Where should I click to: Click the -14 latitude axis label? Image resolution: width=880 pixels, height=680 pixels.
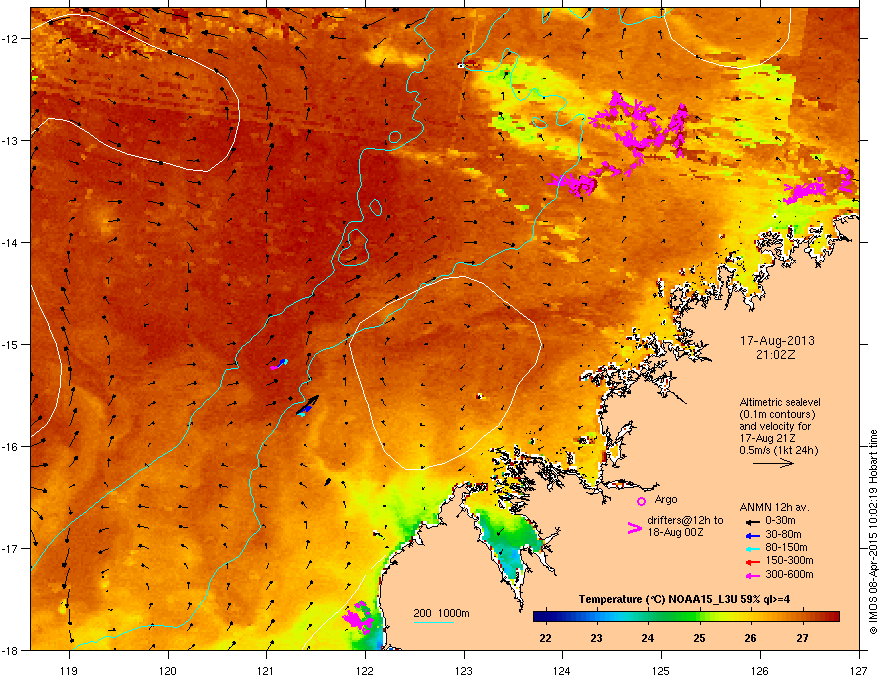click(11, 242)
